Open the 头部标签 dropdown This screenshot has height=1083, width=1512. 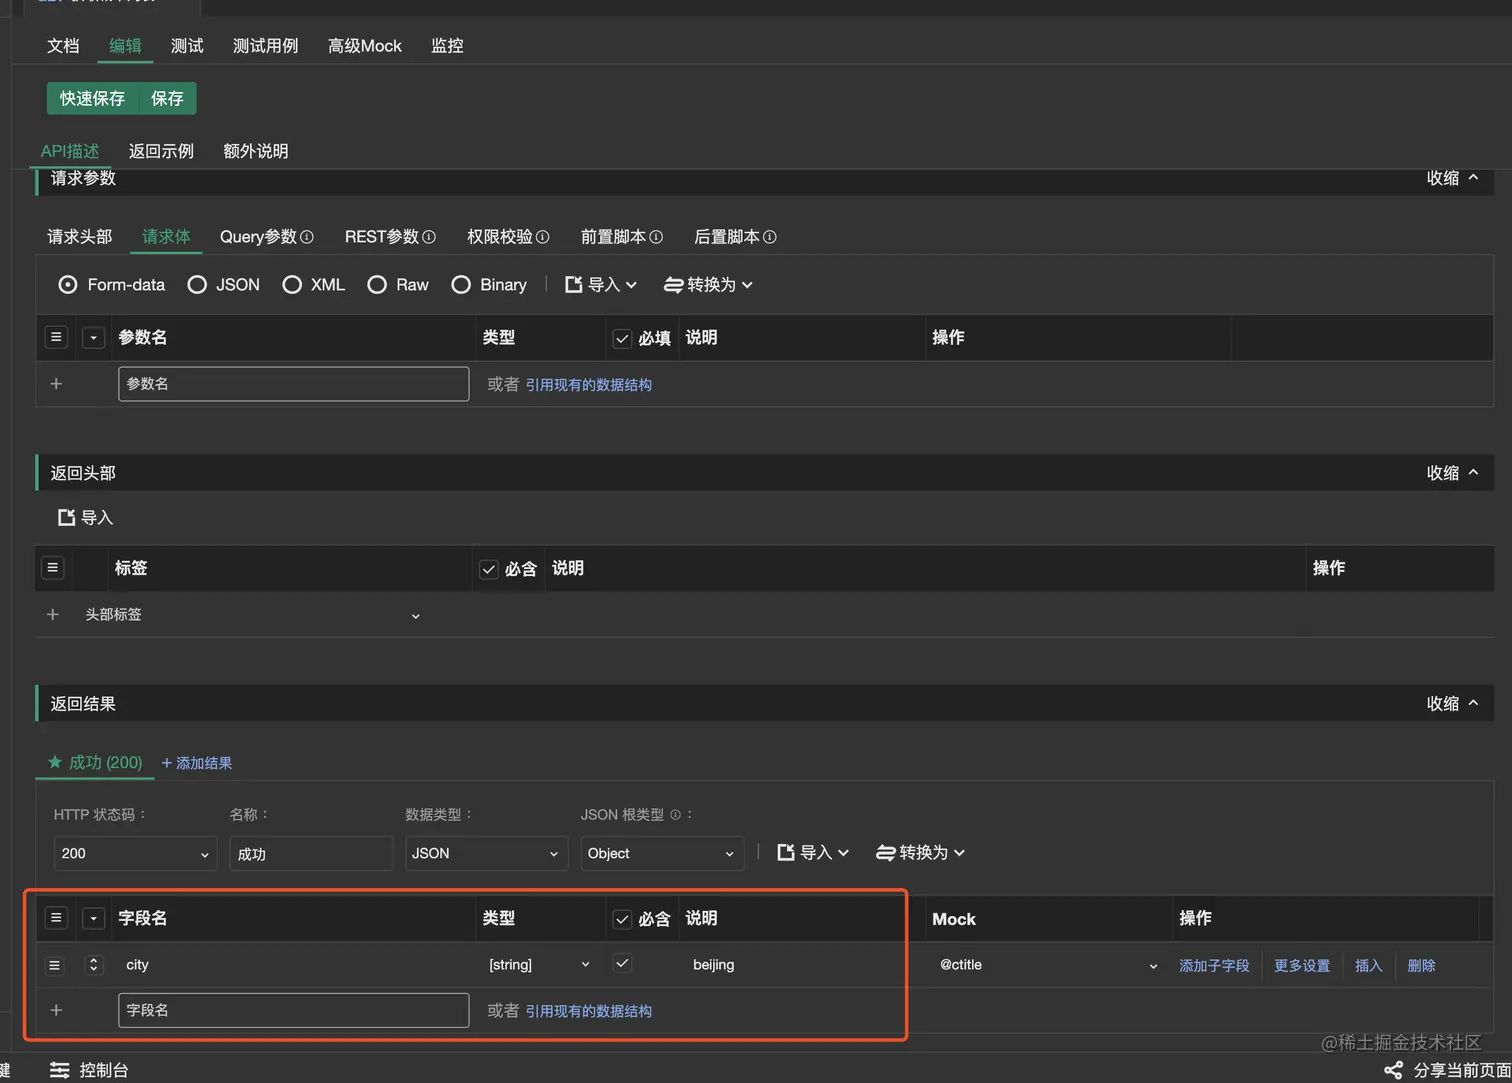252,615
